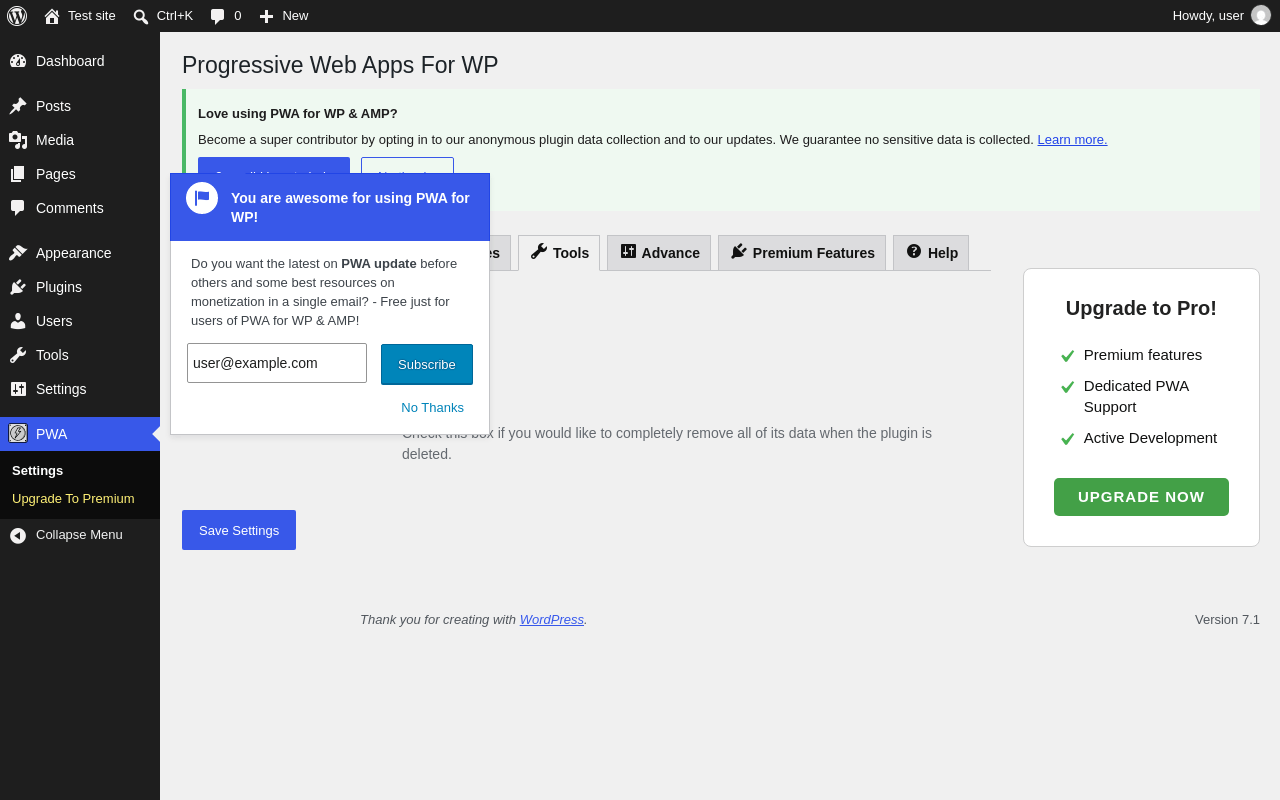
Task: Open the comments bubble showing 0
Action: pyautogui.click(x=225, y=16)
